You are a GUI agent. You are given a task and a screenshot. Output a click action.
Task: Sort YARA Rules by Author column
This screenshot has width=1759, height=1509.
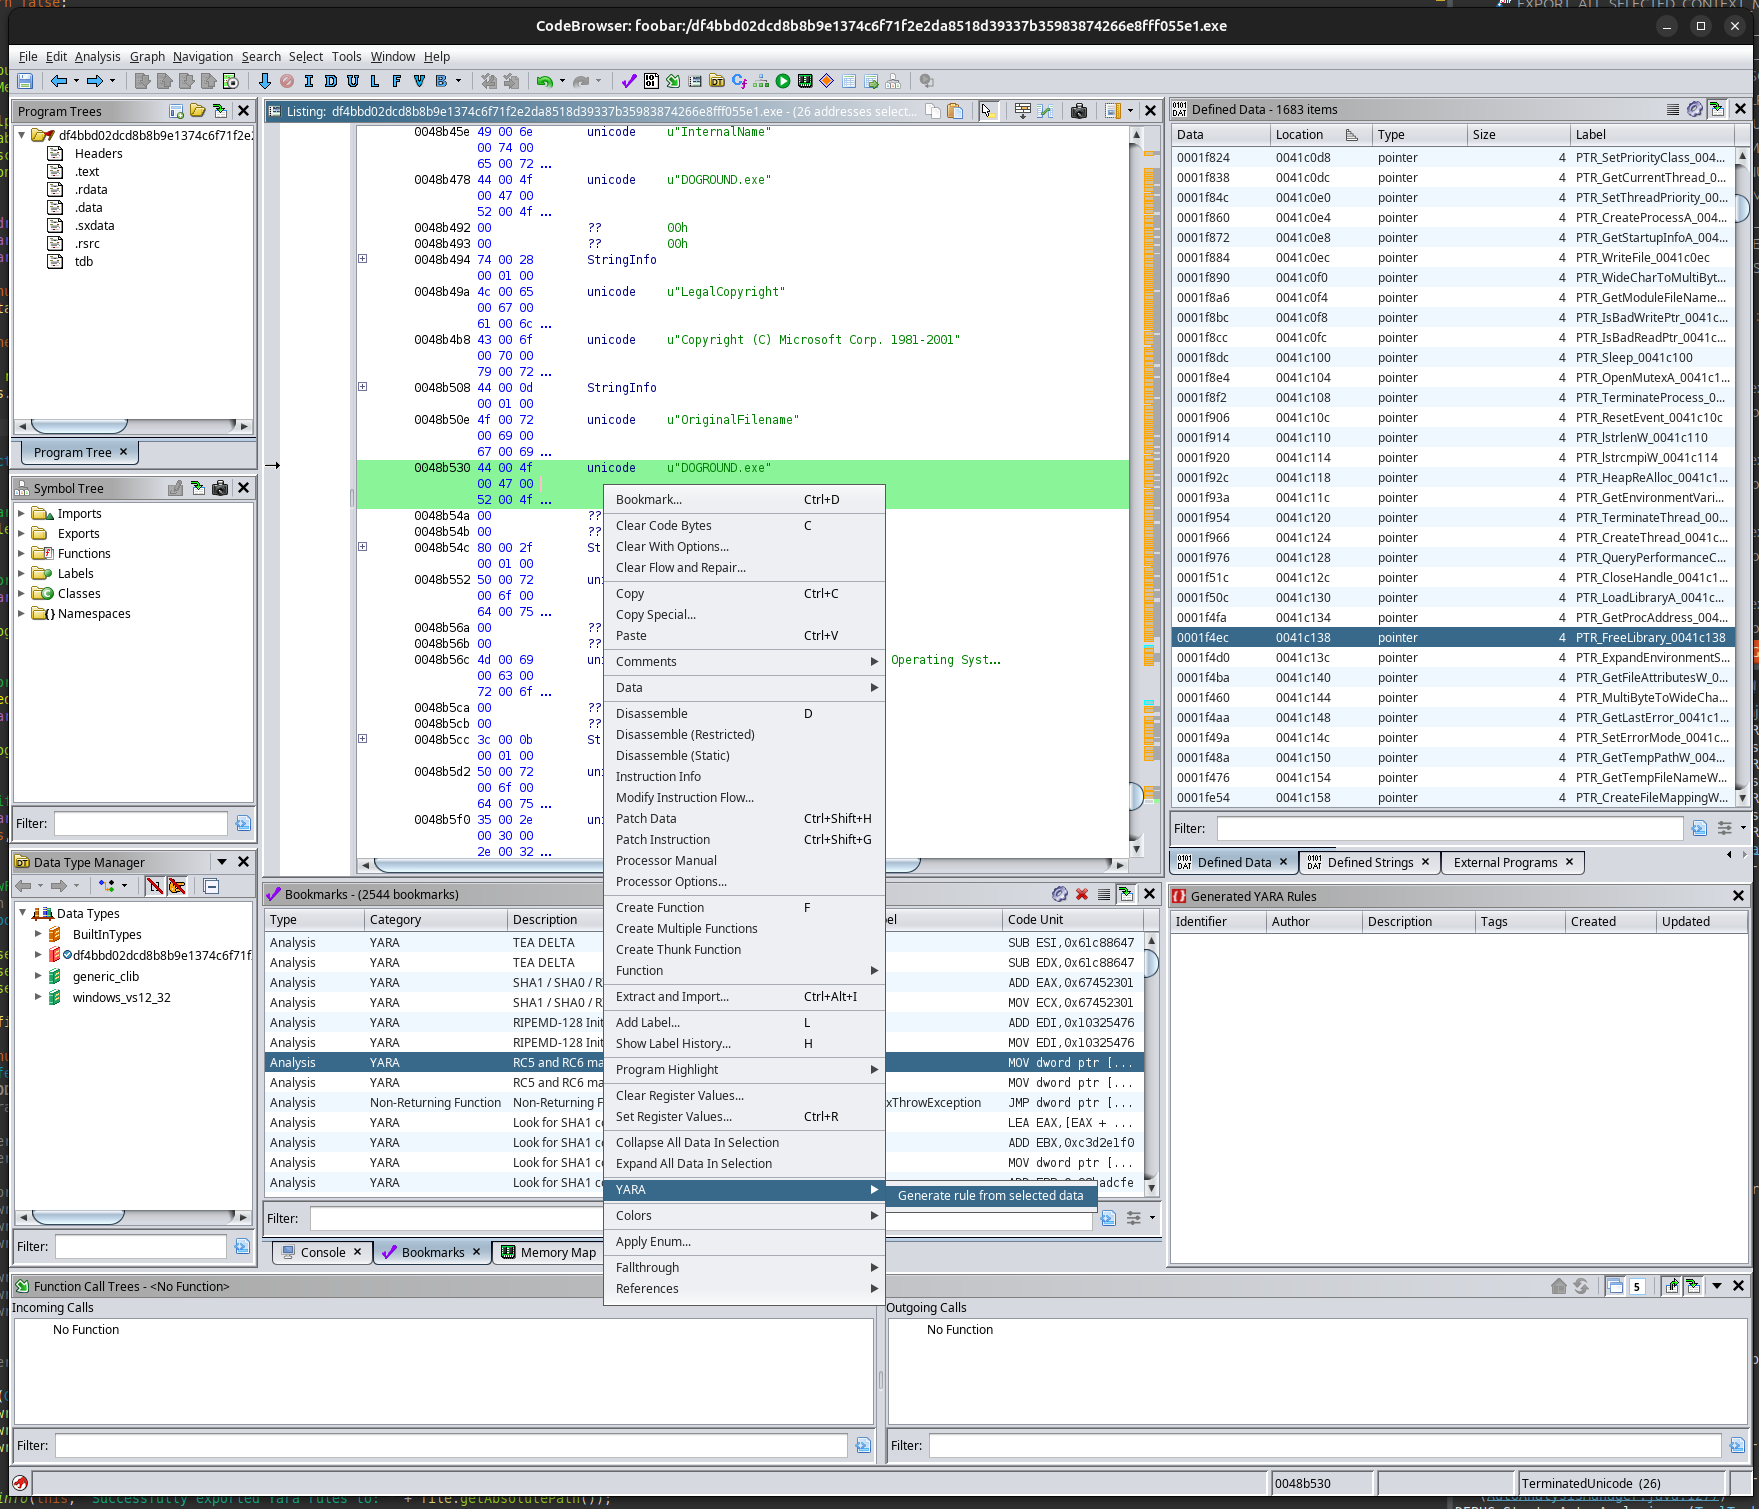[1314, 921]
